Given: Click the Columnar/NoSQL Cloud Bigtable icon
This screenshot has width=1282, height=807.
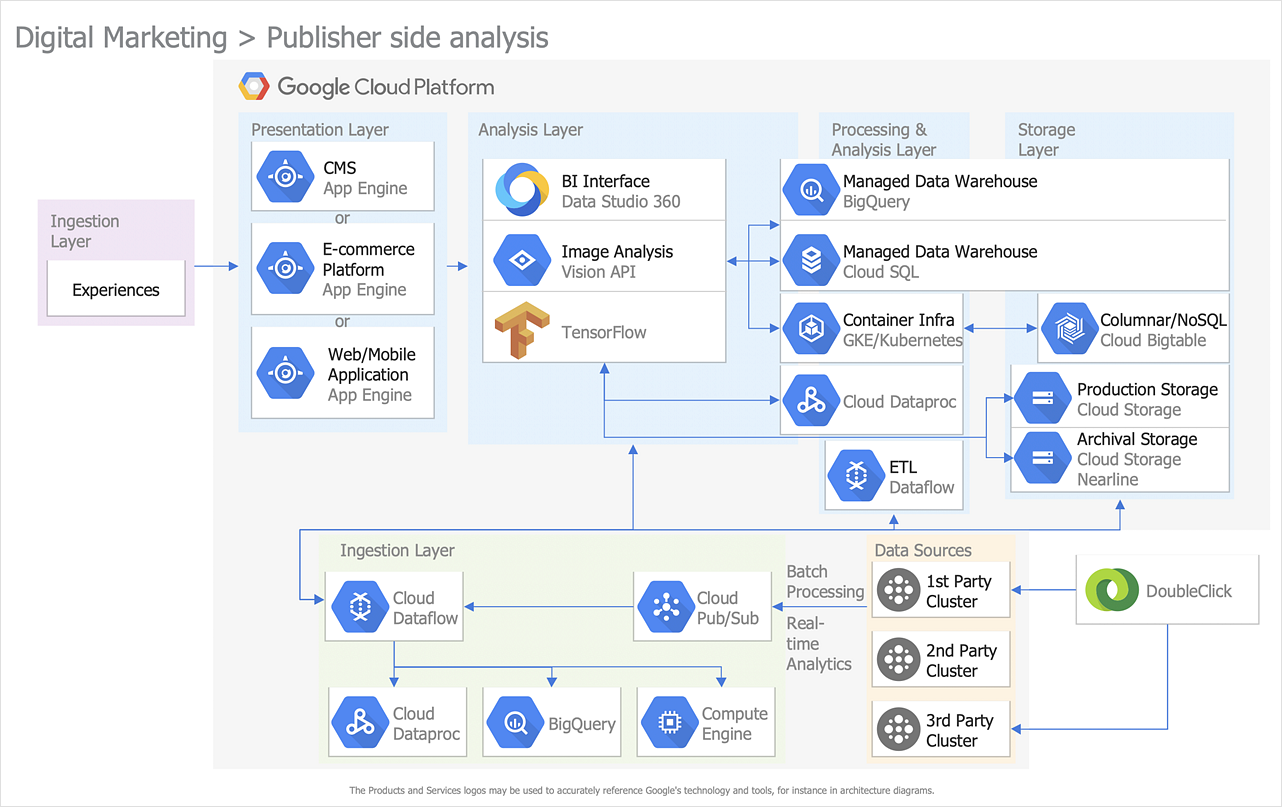Looking at the screenshot, I should (1069, 329).
